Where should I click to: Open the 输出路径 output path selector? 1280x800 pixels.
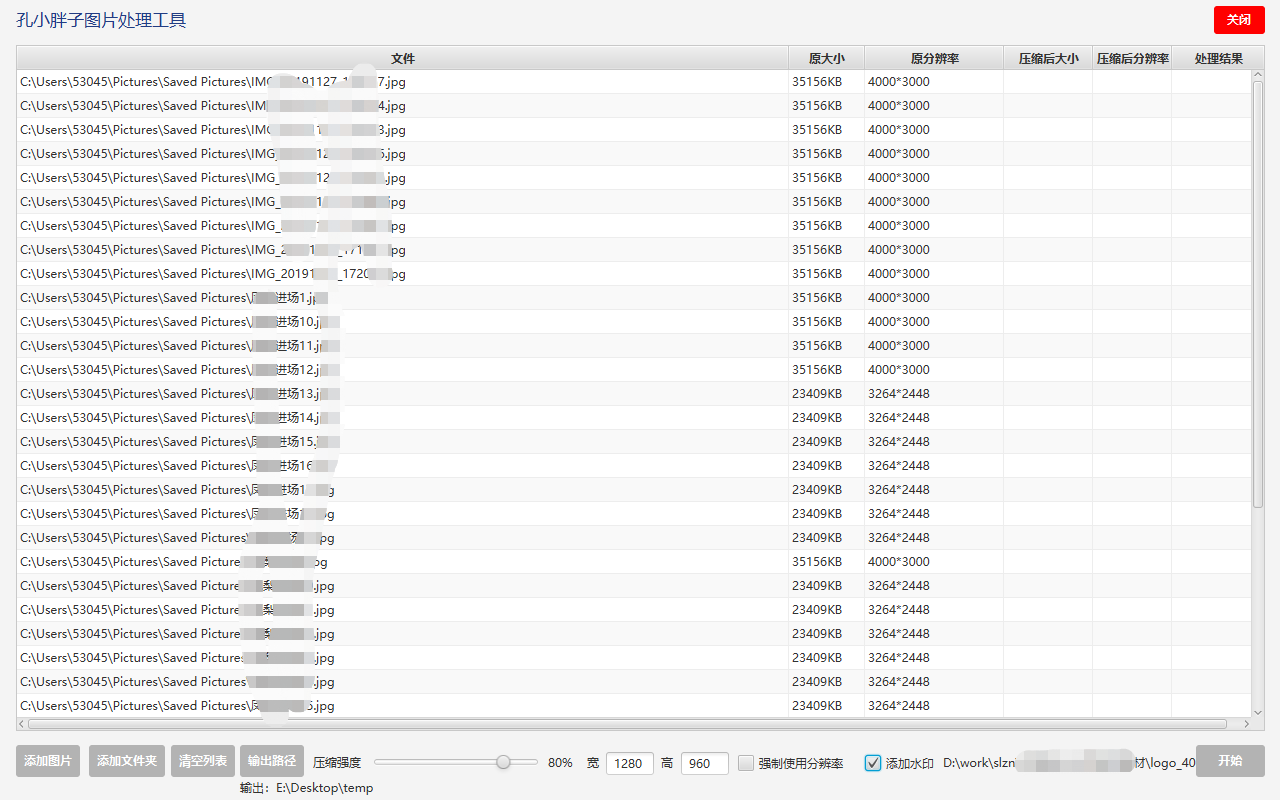pyautogui.click(x=271, y=760)
